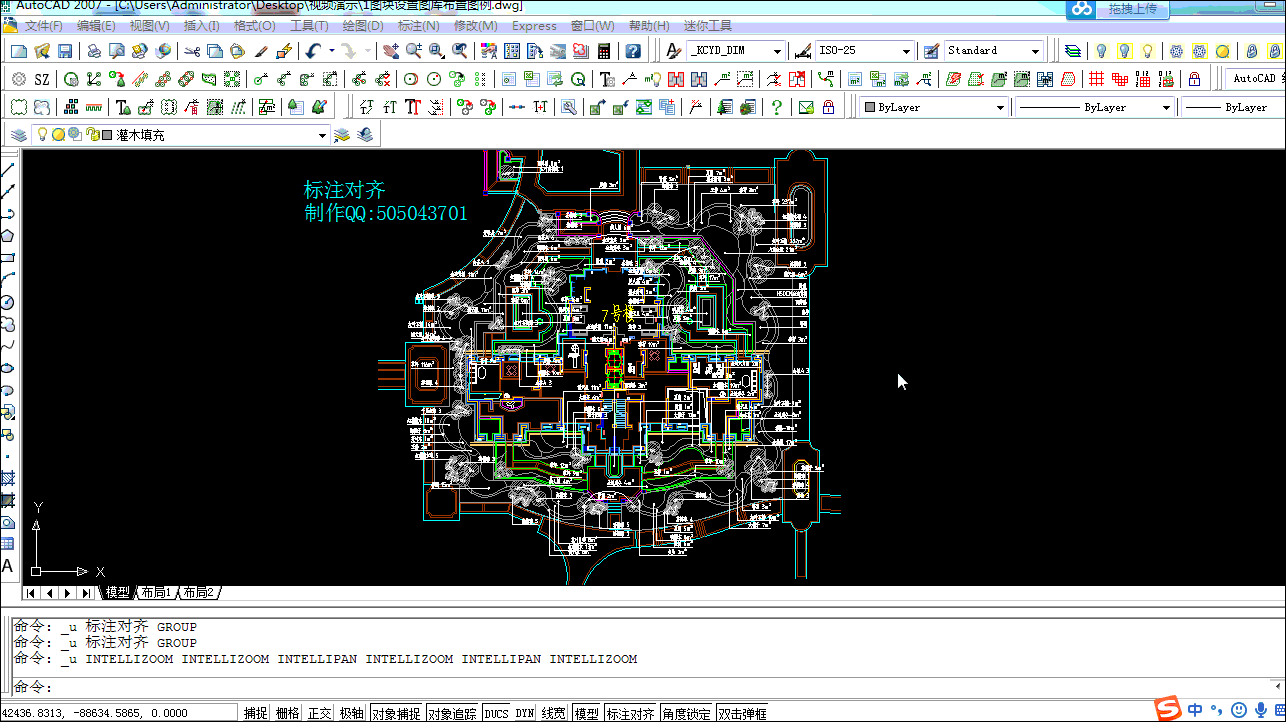Click the command line input field

(x=640, y=687)
